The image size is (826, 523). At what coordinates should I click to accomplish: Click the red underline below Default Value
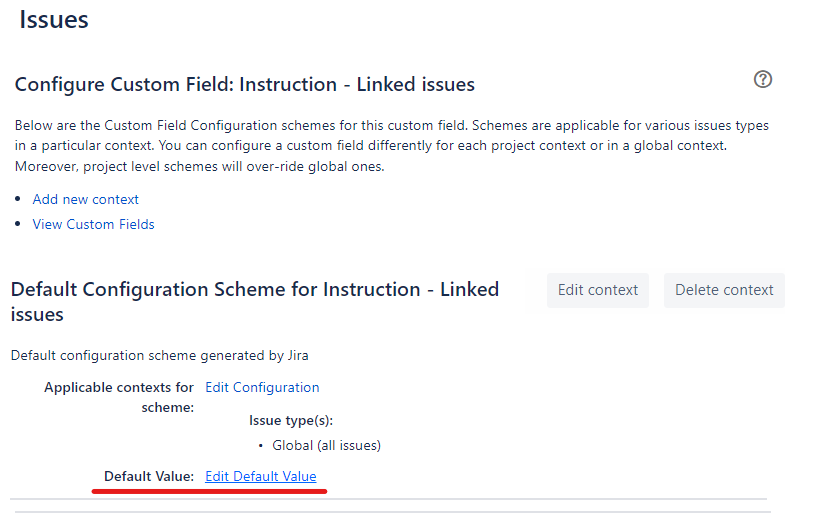click(210, 491)
